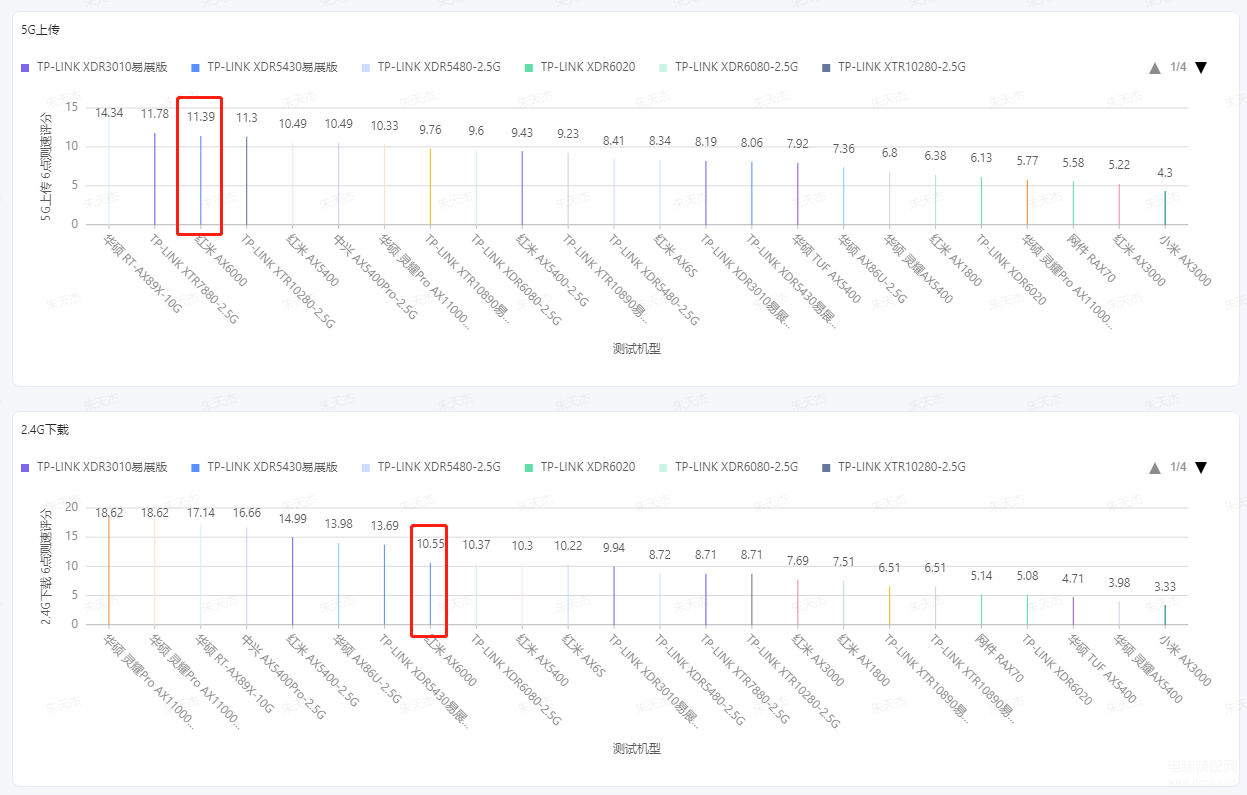The height and width of the screenshot is (795, 1247).
Task: Toggle TP-LINK XDR3010易展版 legend in 5G上传 chart
Action: (94, 67)
